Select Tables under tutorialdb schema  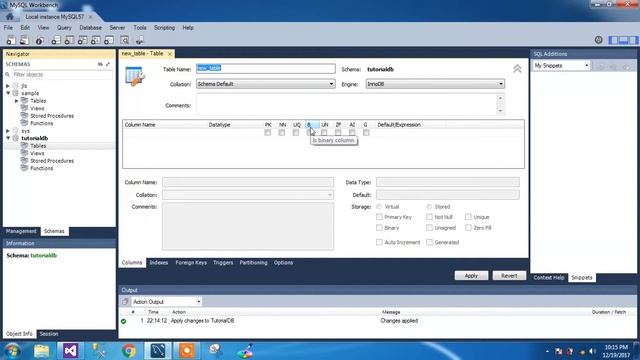point(38,146)
